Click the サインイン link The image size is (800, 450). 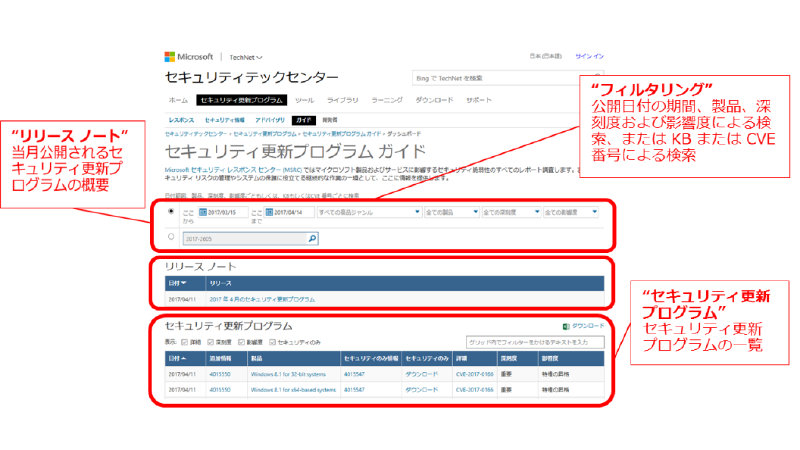589,56
